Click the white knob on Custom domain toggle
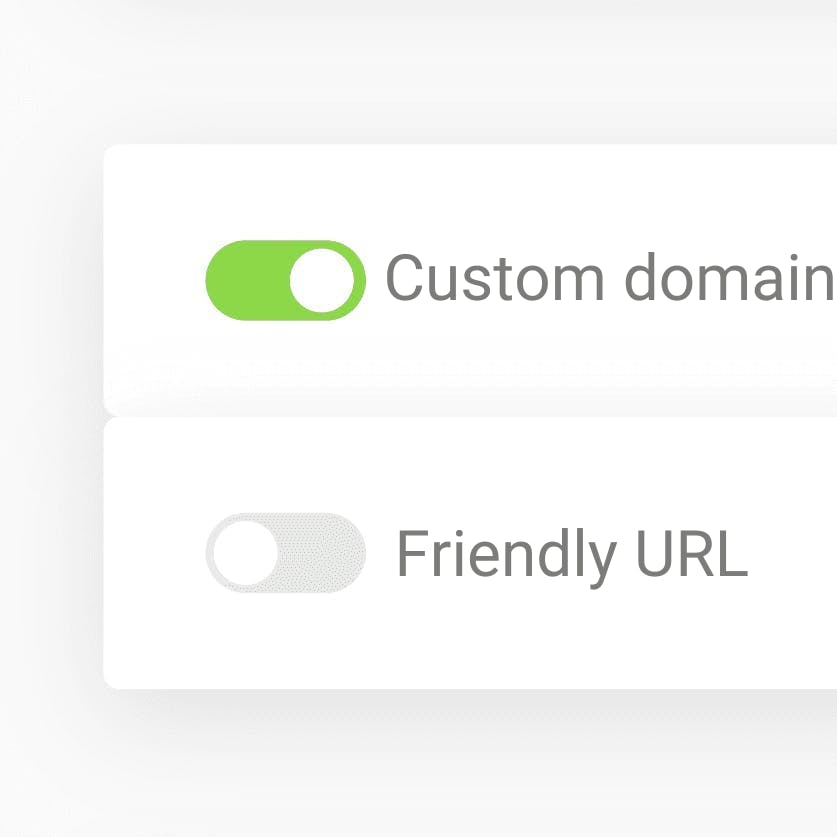 (x=322, y=280)
